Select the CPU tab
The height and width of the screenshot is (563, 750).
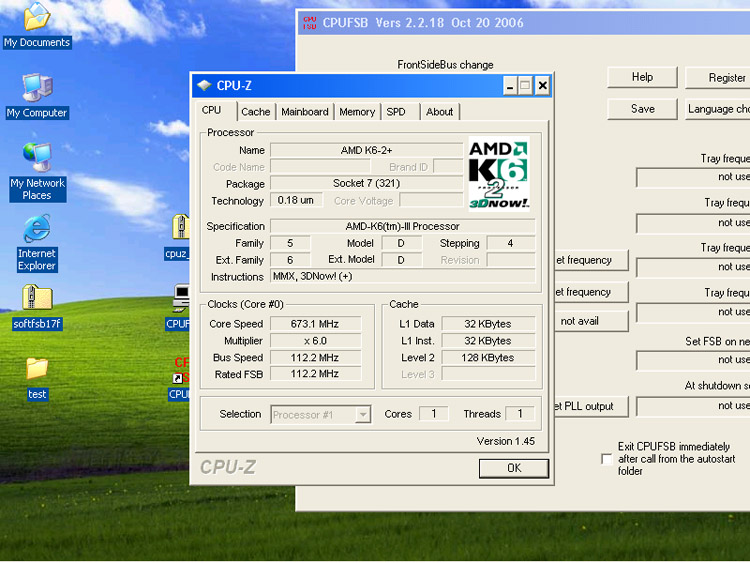pos(211,110)
